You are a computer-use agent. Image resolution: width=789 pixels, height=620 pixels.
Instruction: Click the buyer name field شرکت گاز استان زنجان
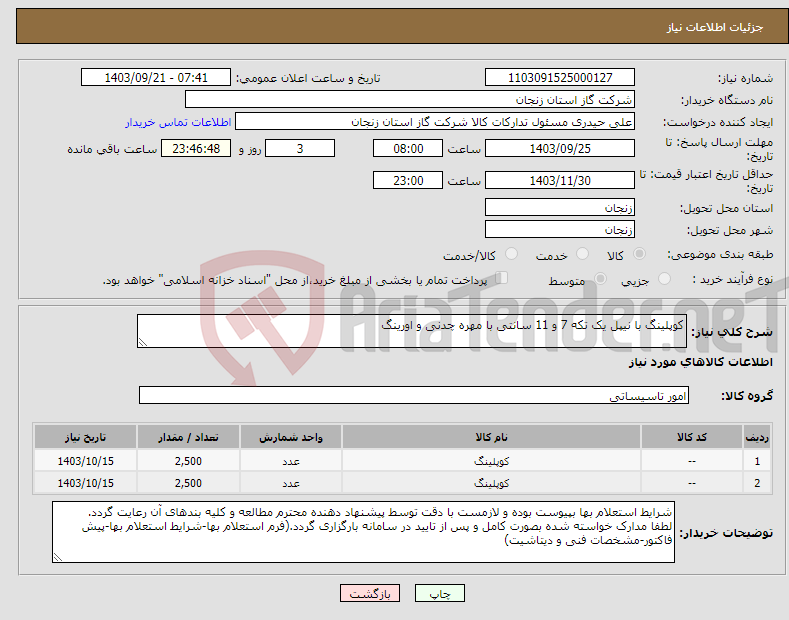410,100
